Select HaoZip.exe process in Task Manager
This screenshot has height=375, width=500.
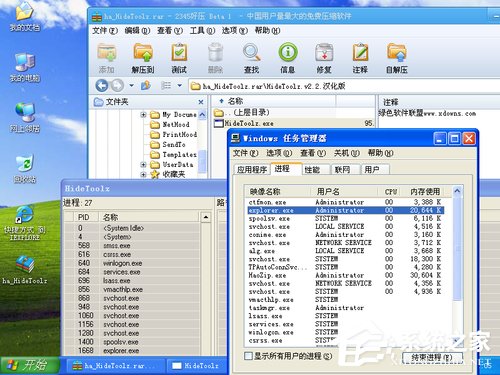tap(346, 275)
